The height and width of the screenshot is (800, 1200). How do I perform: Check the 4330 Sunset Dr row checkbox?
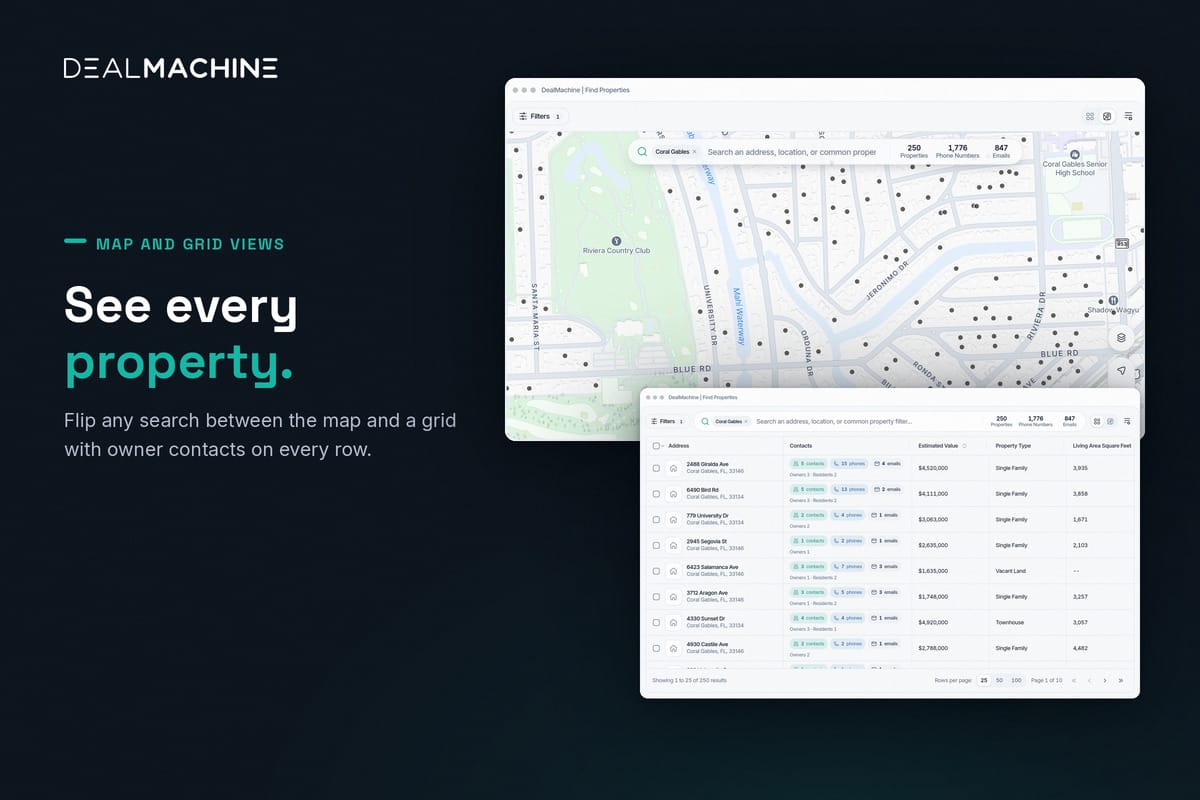click(656, 622)
